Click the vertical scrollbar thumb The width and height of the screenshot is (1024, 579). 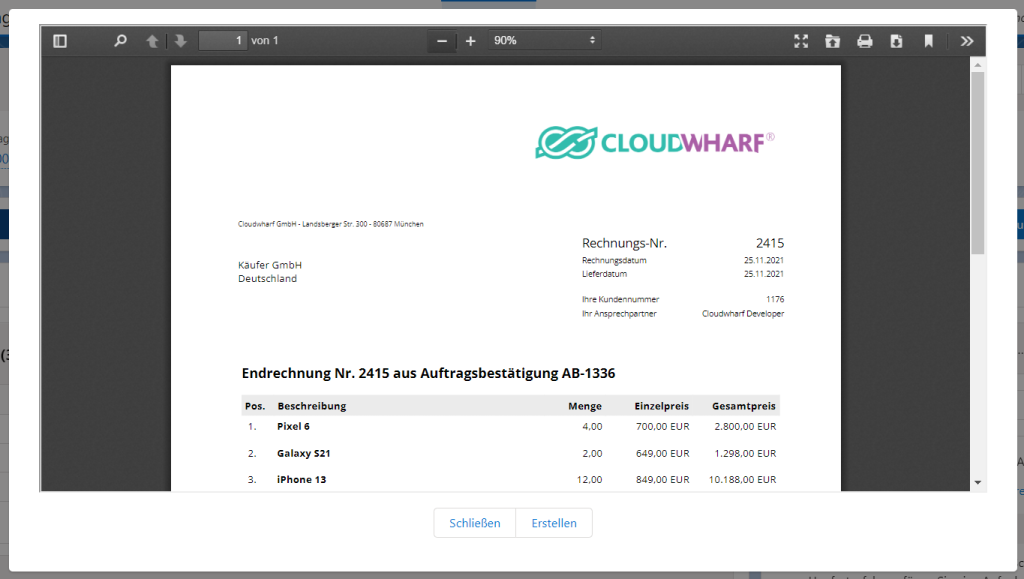coord(978,160)
